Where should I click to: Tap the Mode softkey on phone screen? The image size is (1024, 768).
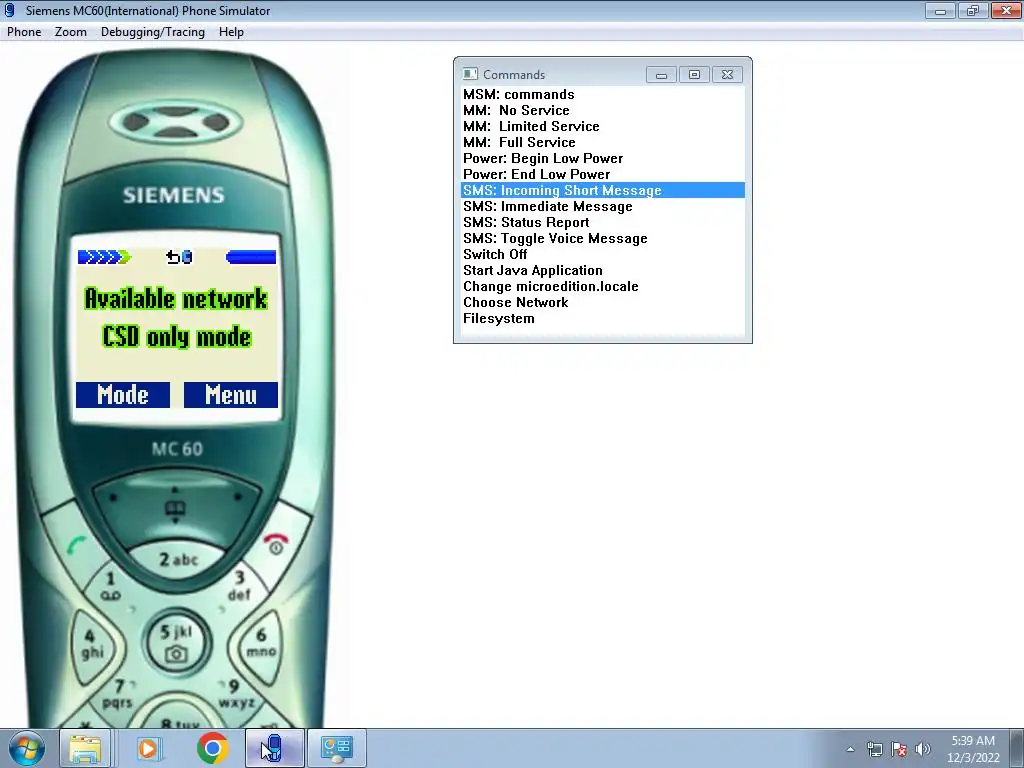point(123,395)
